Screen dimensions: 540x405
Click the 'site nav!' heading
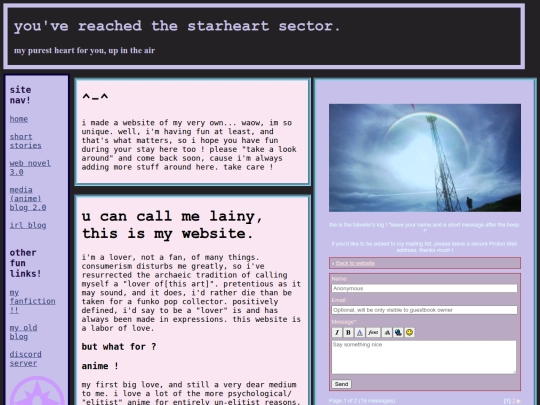click(20, 95)
